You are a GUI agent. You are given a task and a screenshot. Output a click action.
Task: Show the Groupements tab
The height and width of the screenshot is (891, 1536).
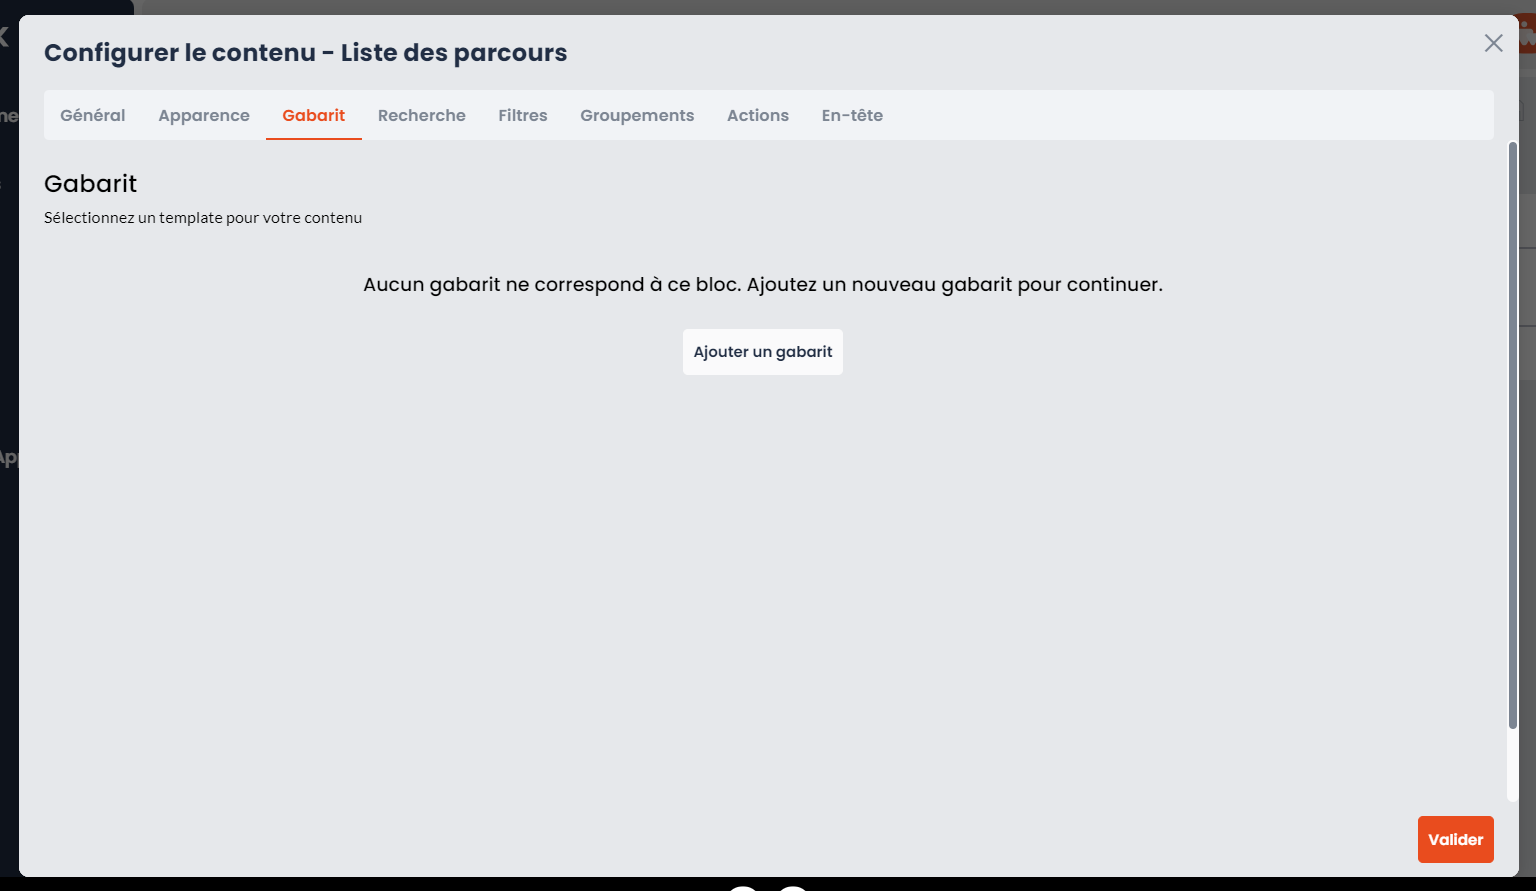[x=637, y=115]
